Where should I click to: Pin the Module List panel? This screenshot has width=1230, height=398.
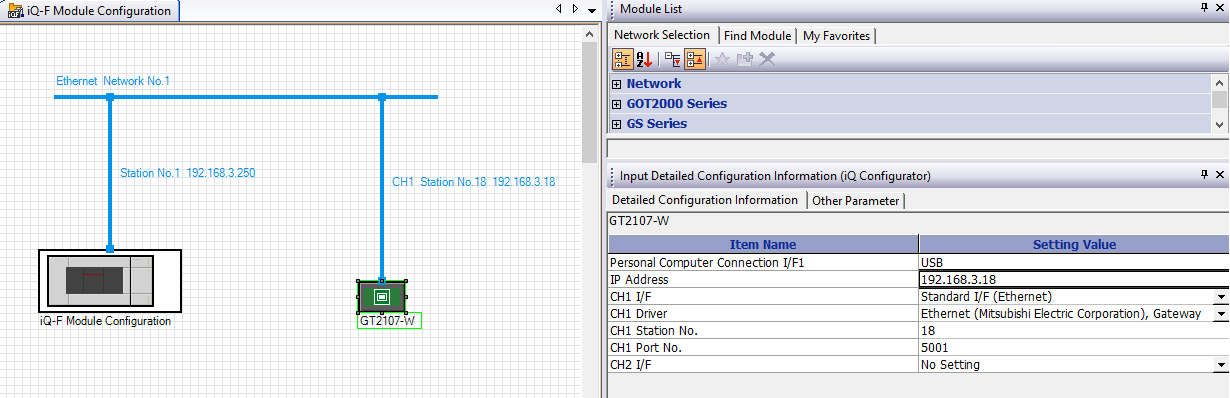pyautogui.click(x=1203, y=9)
